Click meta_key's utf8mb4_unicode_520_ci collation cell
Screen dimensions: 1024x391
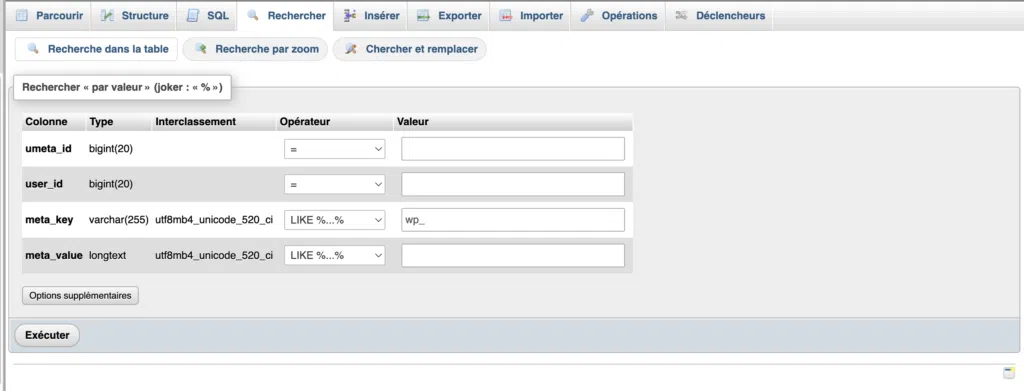tap(214, 220)
